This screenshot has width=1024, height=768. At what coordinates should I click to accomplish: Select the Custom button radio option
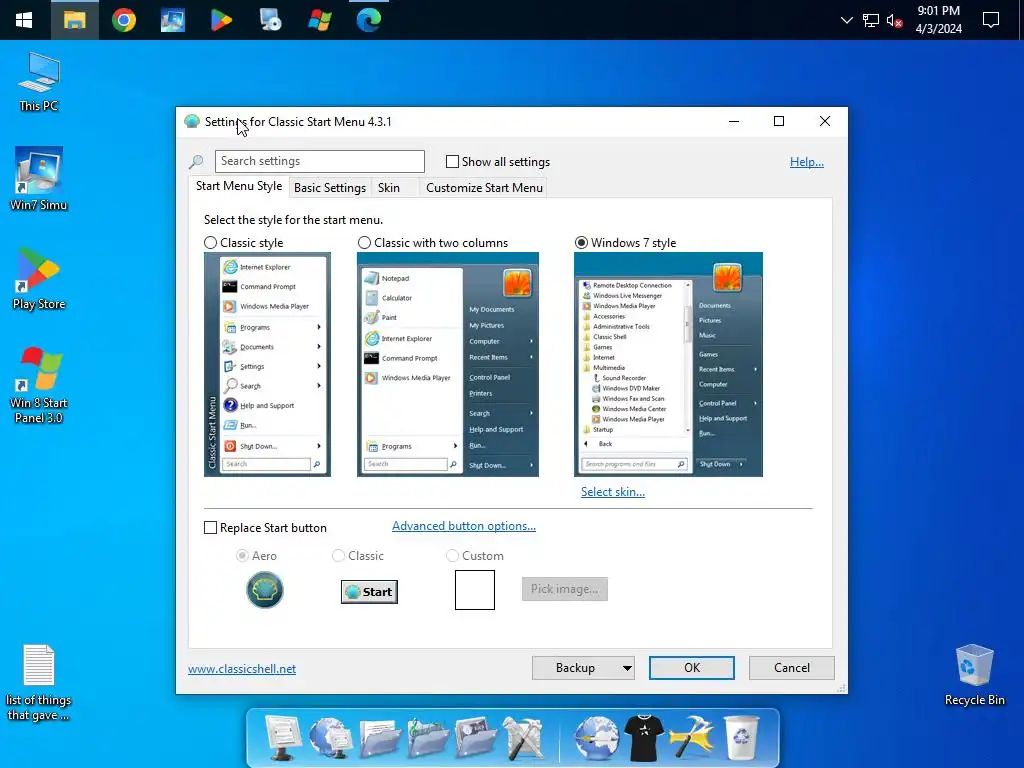452,556
